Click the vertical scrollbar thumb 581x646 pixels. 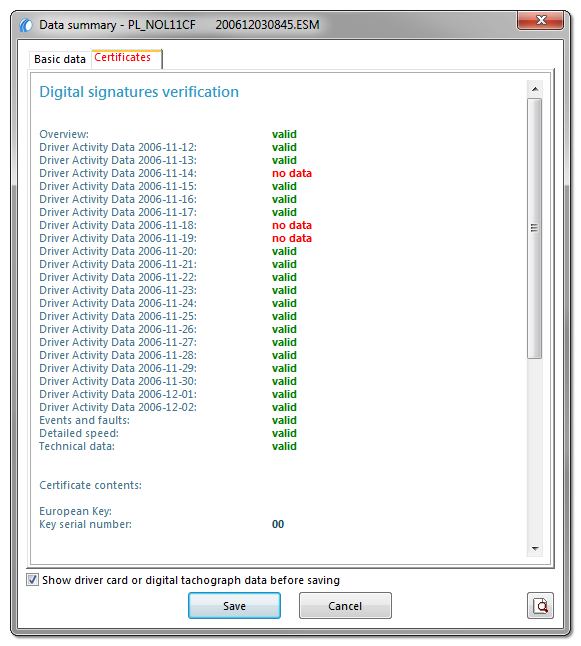(x=535, y=228)
